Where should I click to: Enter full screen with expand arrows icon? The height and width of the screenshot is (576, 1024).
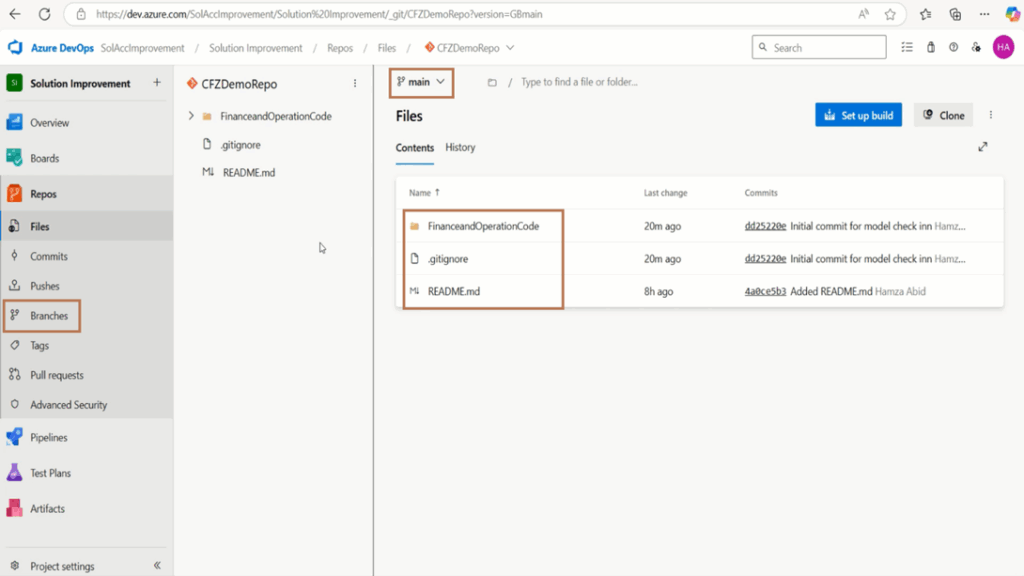point(982,147)
